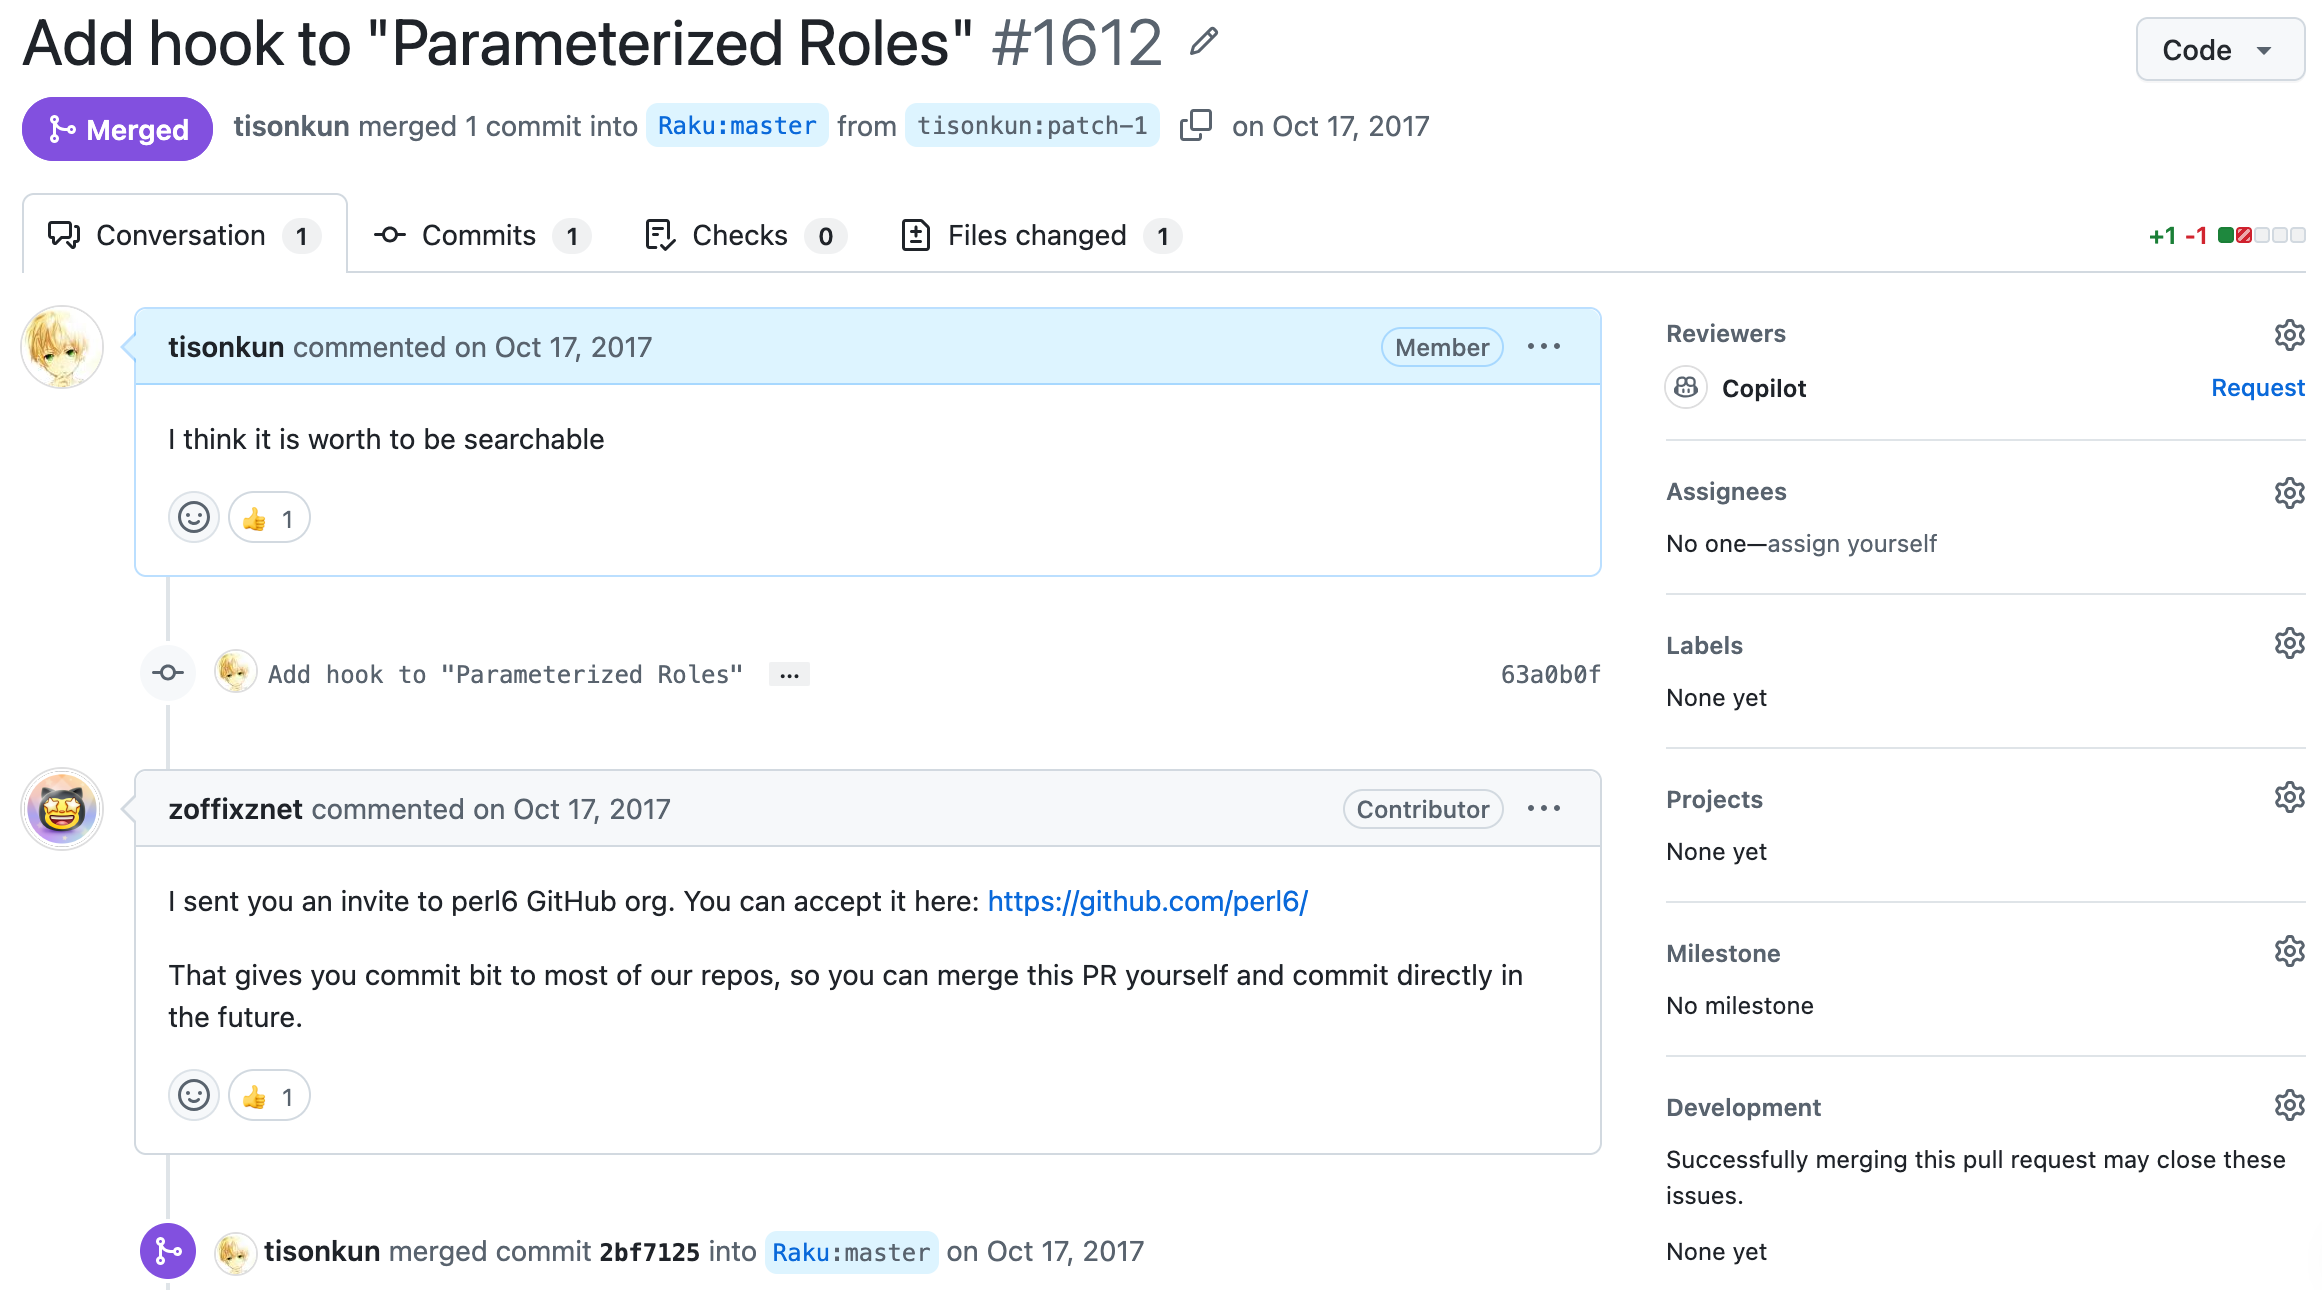Click the +1 -1 diffstat text

(2178, 236)
